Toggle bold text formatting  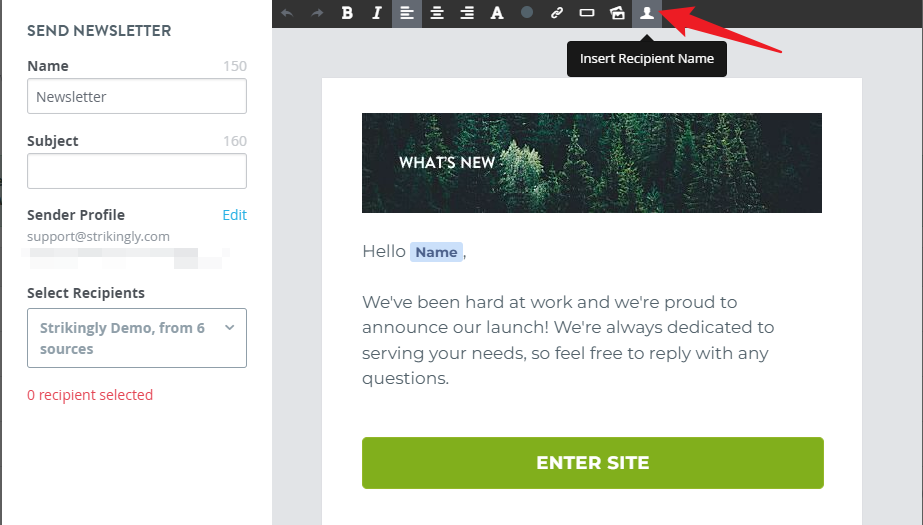[x=347, y=13]
